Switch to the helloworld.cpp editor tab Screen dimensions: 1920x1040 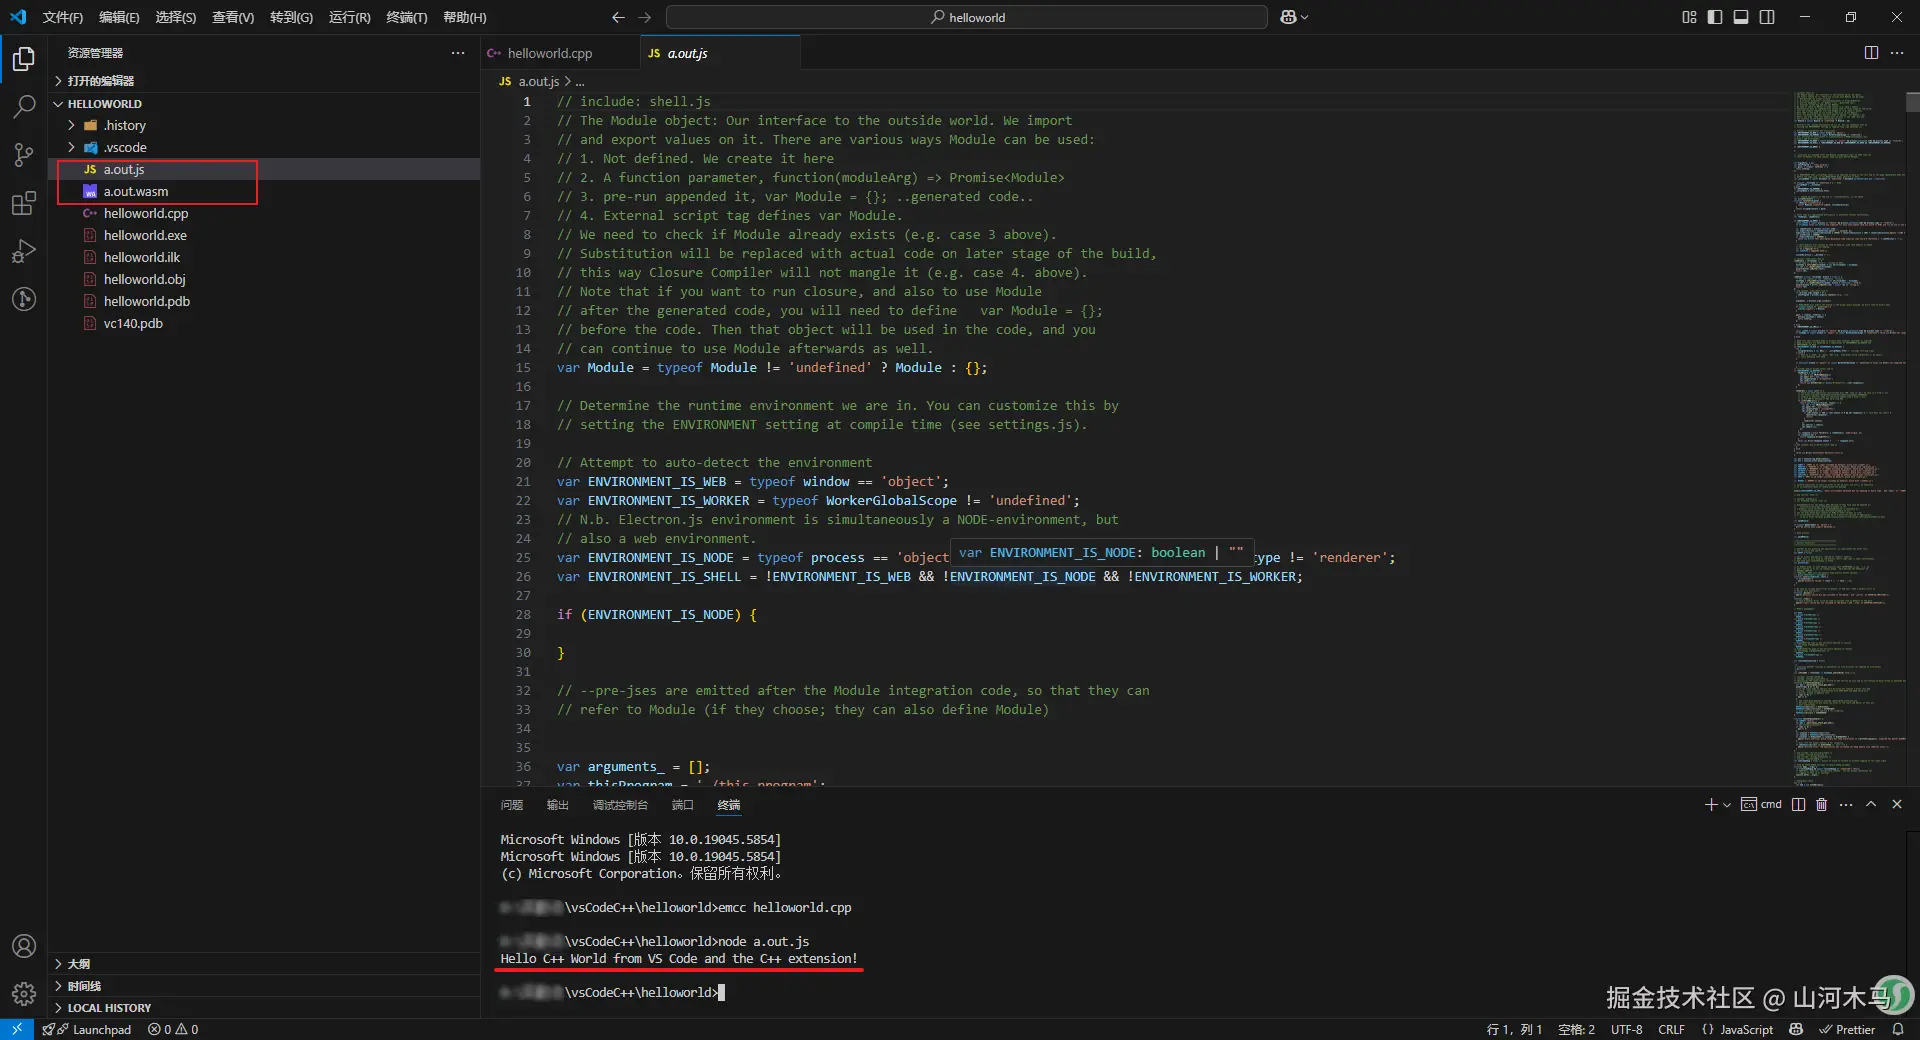pyautogui.click(x=549, y=53)
